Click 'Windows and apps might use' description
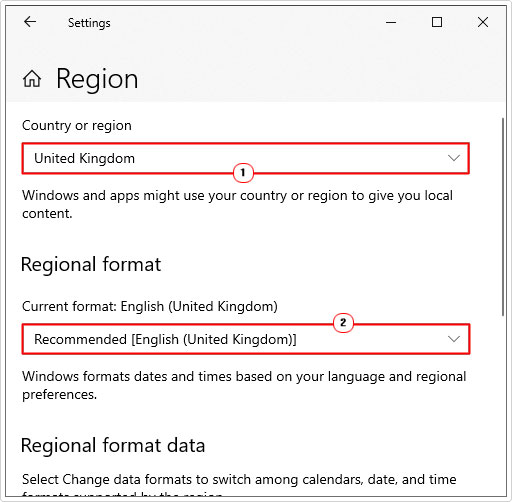The width and height of the screenshot is (512, 502). click(x=237, y=204)
